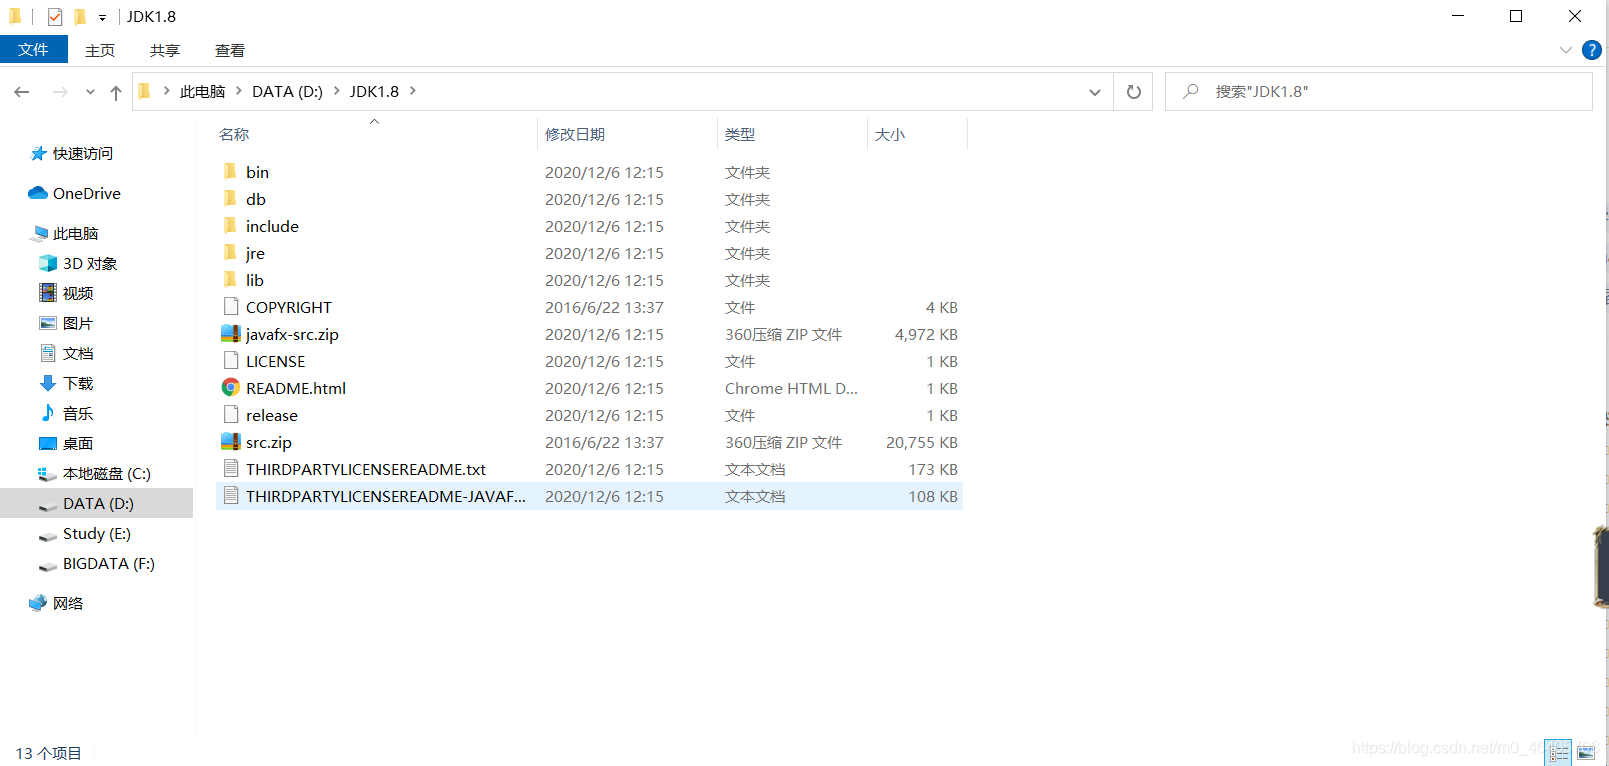Open recent locations dropdown arrow
Screen dimensions: 1609x766
coord(90,92)
